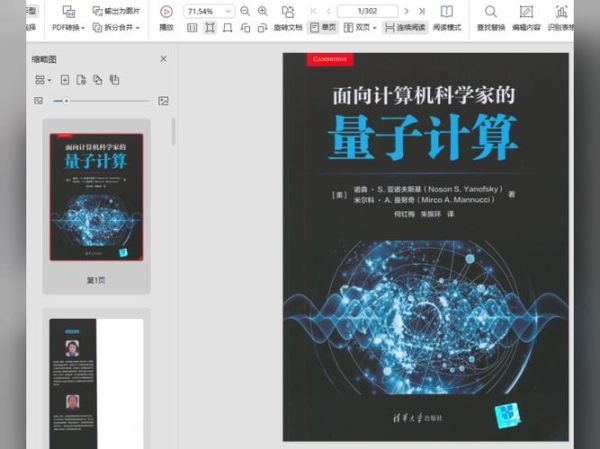Select the page 1 cover thumbnail
600x449 pixels.
pyautogui.click(x=96, y=198)
